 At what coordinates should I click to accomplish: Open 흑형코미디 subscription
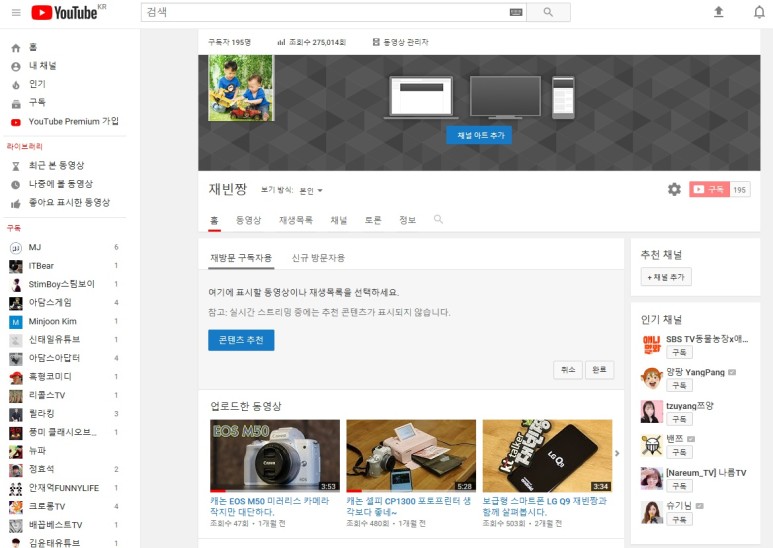(x=64, y=377)
